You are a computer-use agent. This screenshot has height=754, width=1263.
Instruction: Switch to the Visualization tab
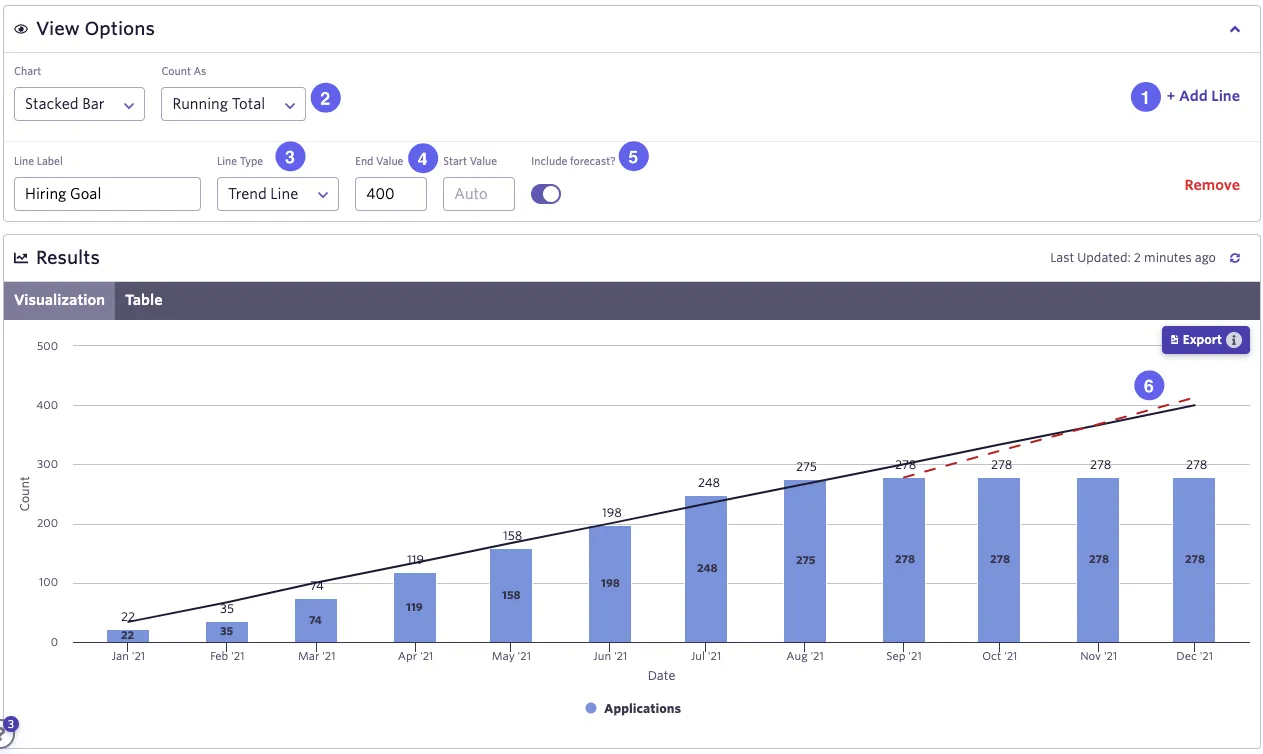click(59, 300)
